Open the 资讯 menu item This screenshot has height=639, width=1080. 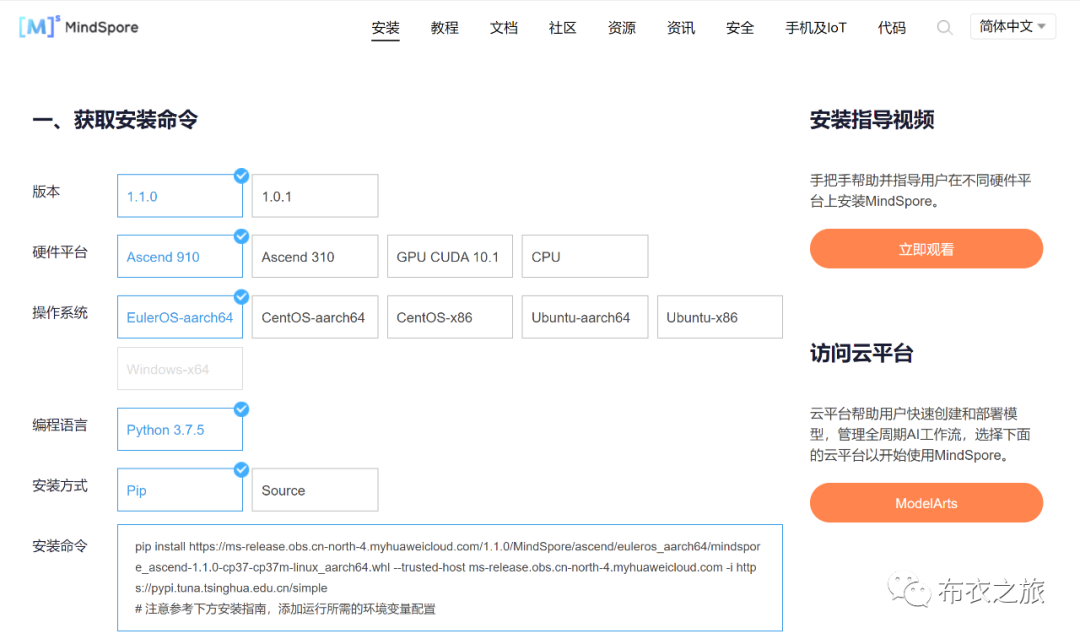click(x=681, y=28)
